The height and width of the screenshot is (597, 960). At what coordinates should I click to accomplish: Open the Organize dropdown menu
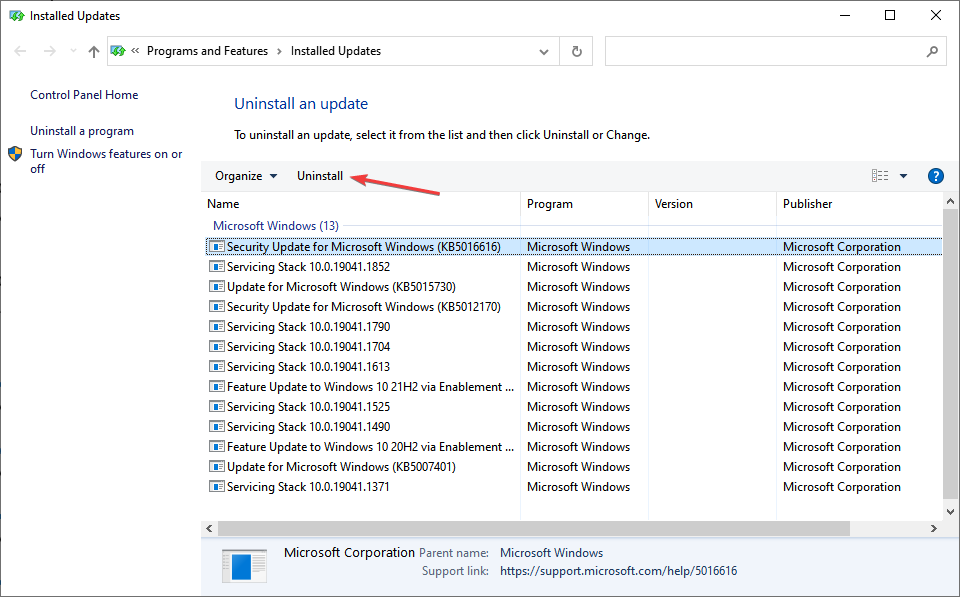click(x=246, y=176)
